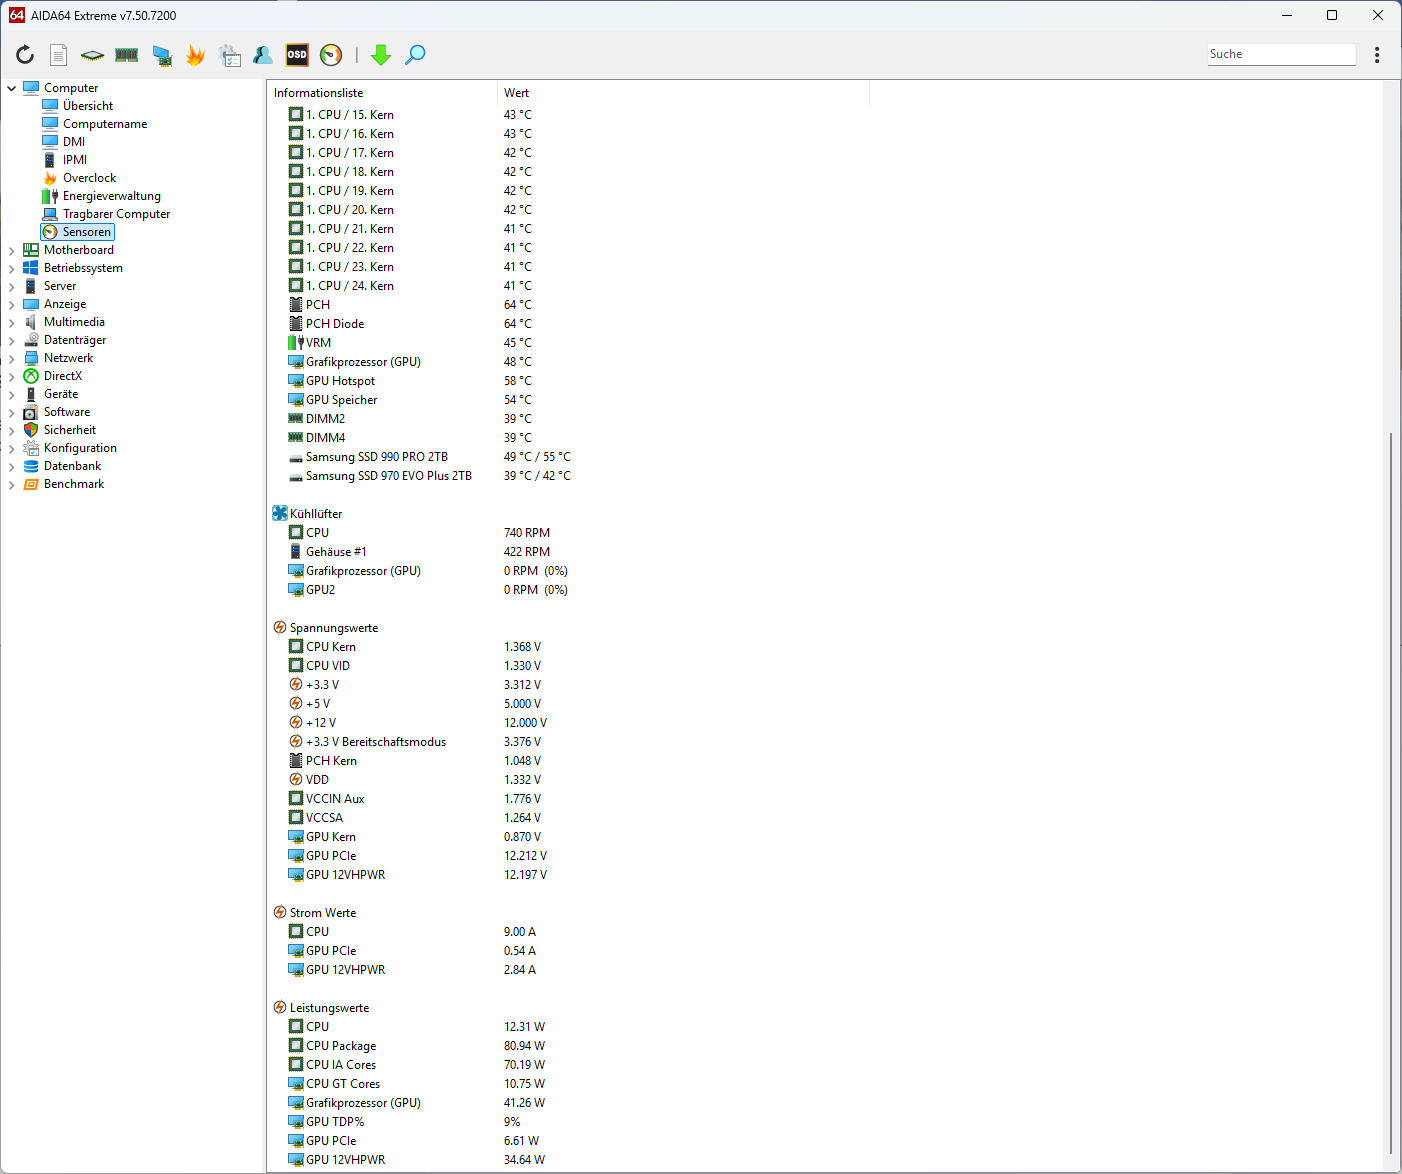Click the green download arrow icon

(x=381, y=55)
